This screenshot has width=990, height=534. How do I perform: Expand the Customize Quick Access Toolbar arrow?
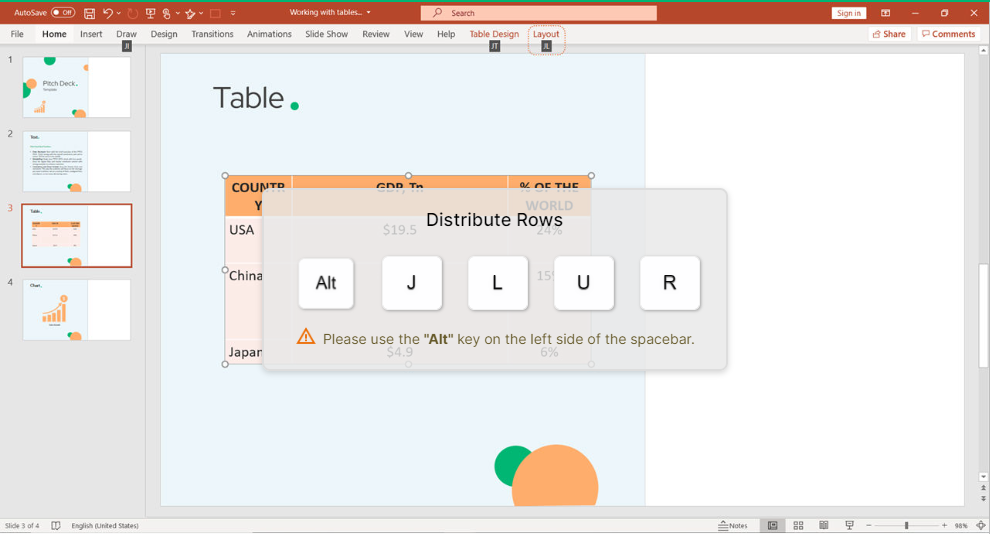pos(233,13)
